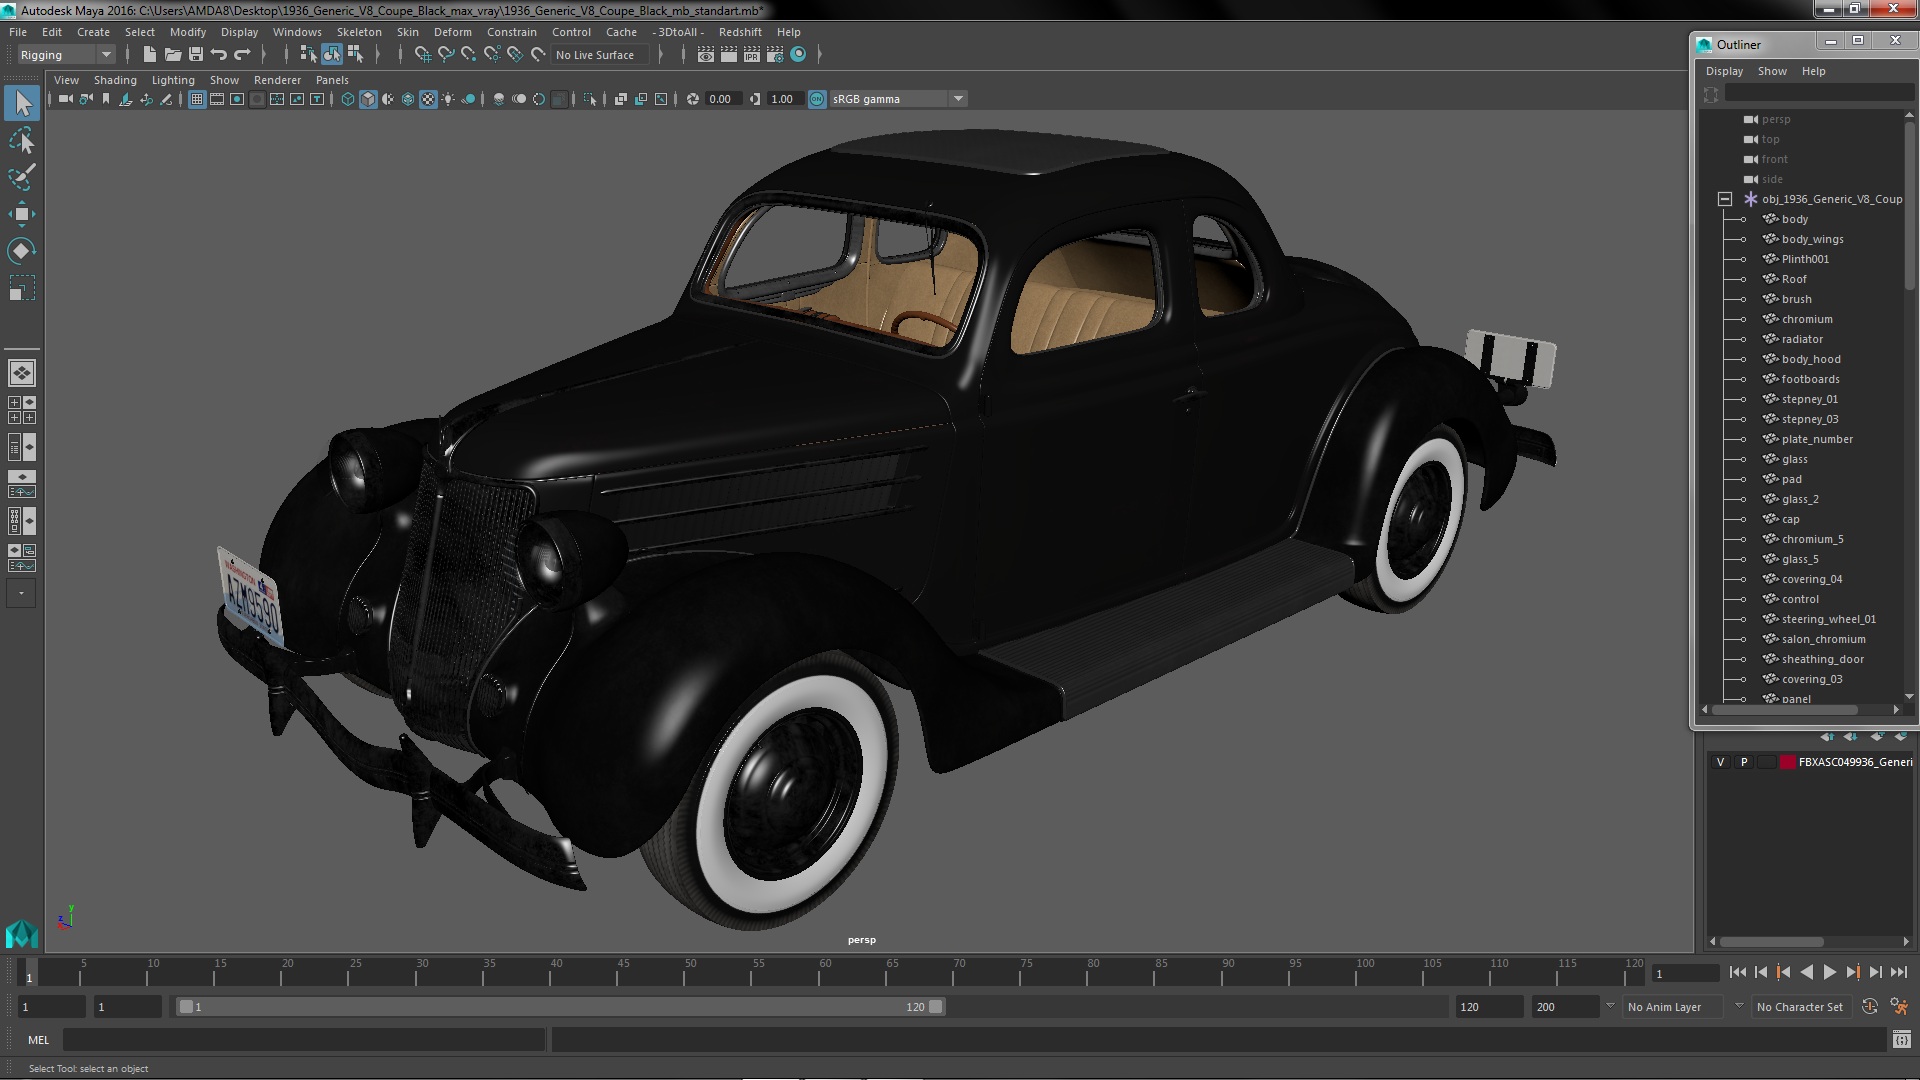Open Outliner Display menu
Image resolution: width=1920 pixels, height=1080 pixels.
pos(1724,71)
